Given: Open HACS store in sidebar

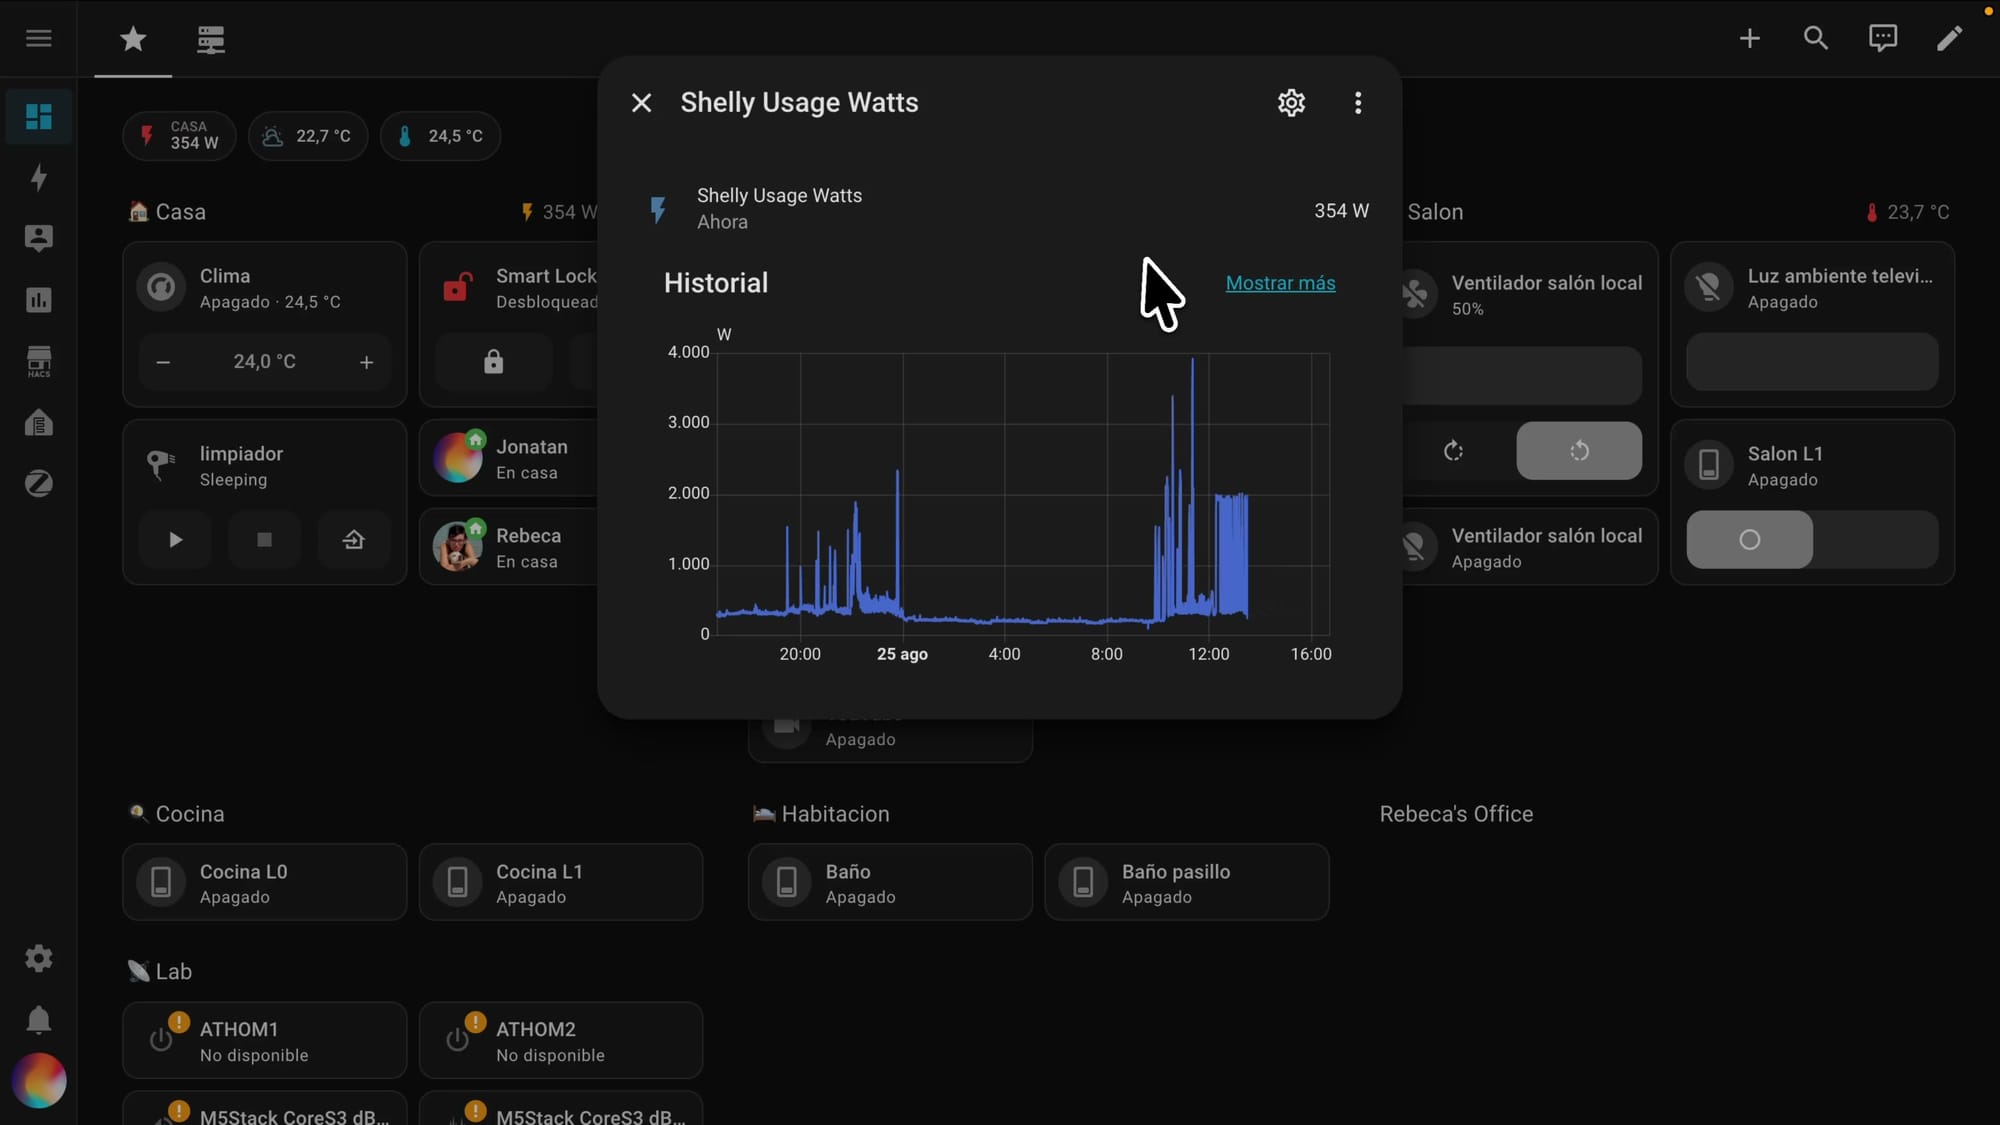Looking at the screenshot, I should [x=38, y=361].
